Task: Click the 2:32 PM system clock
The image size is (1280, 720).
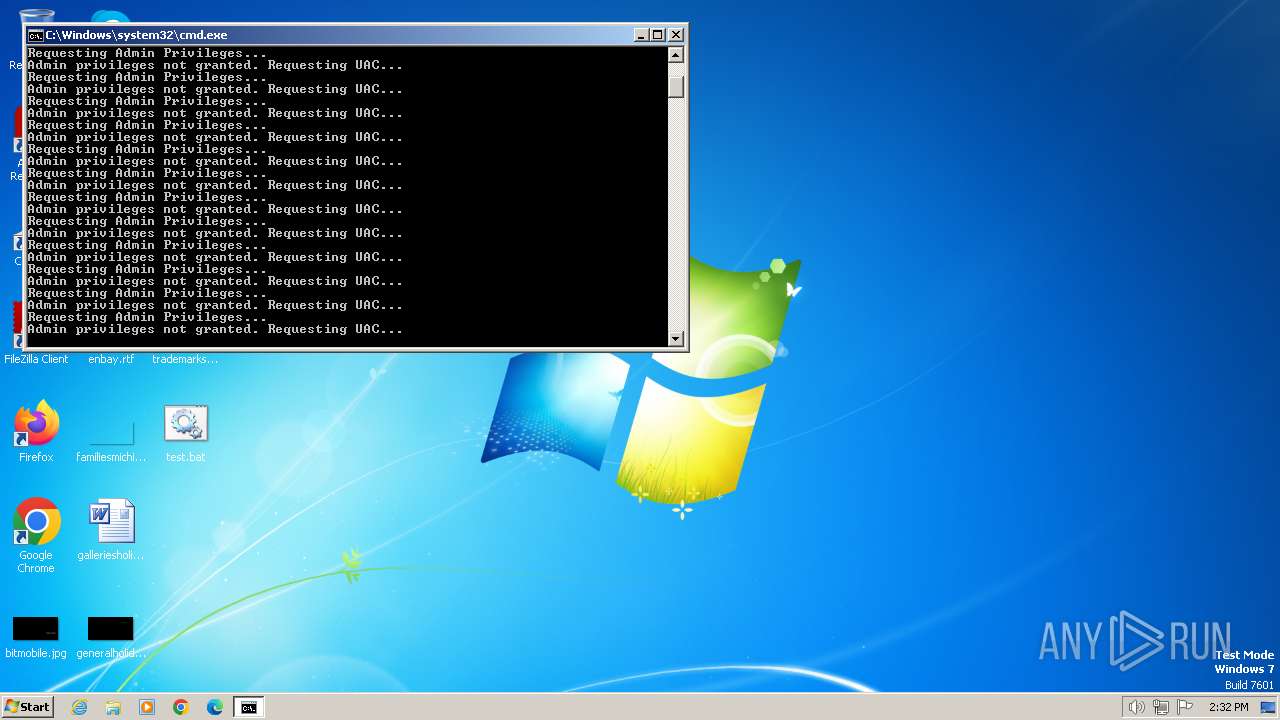Action: click(x=1228, y=707)
